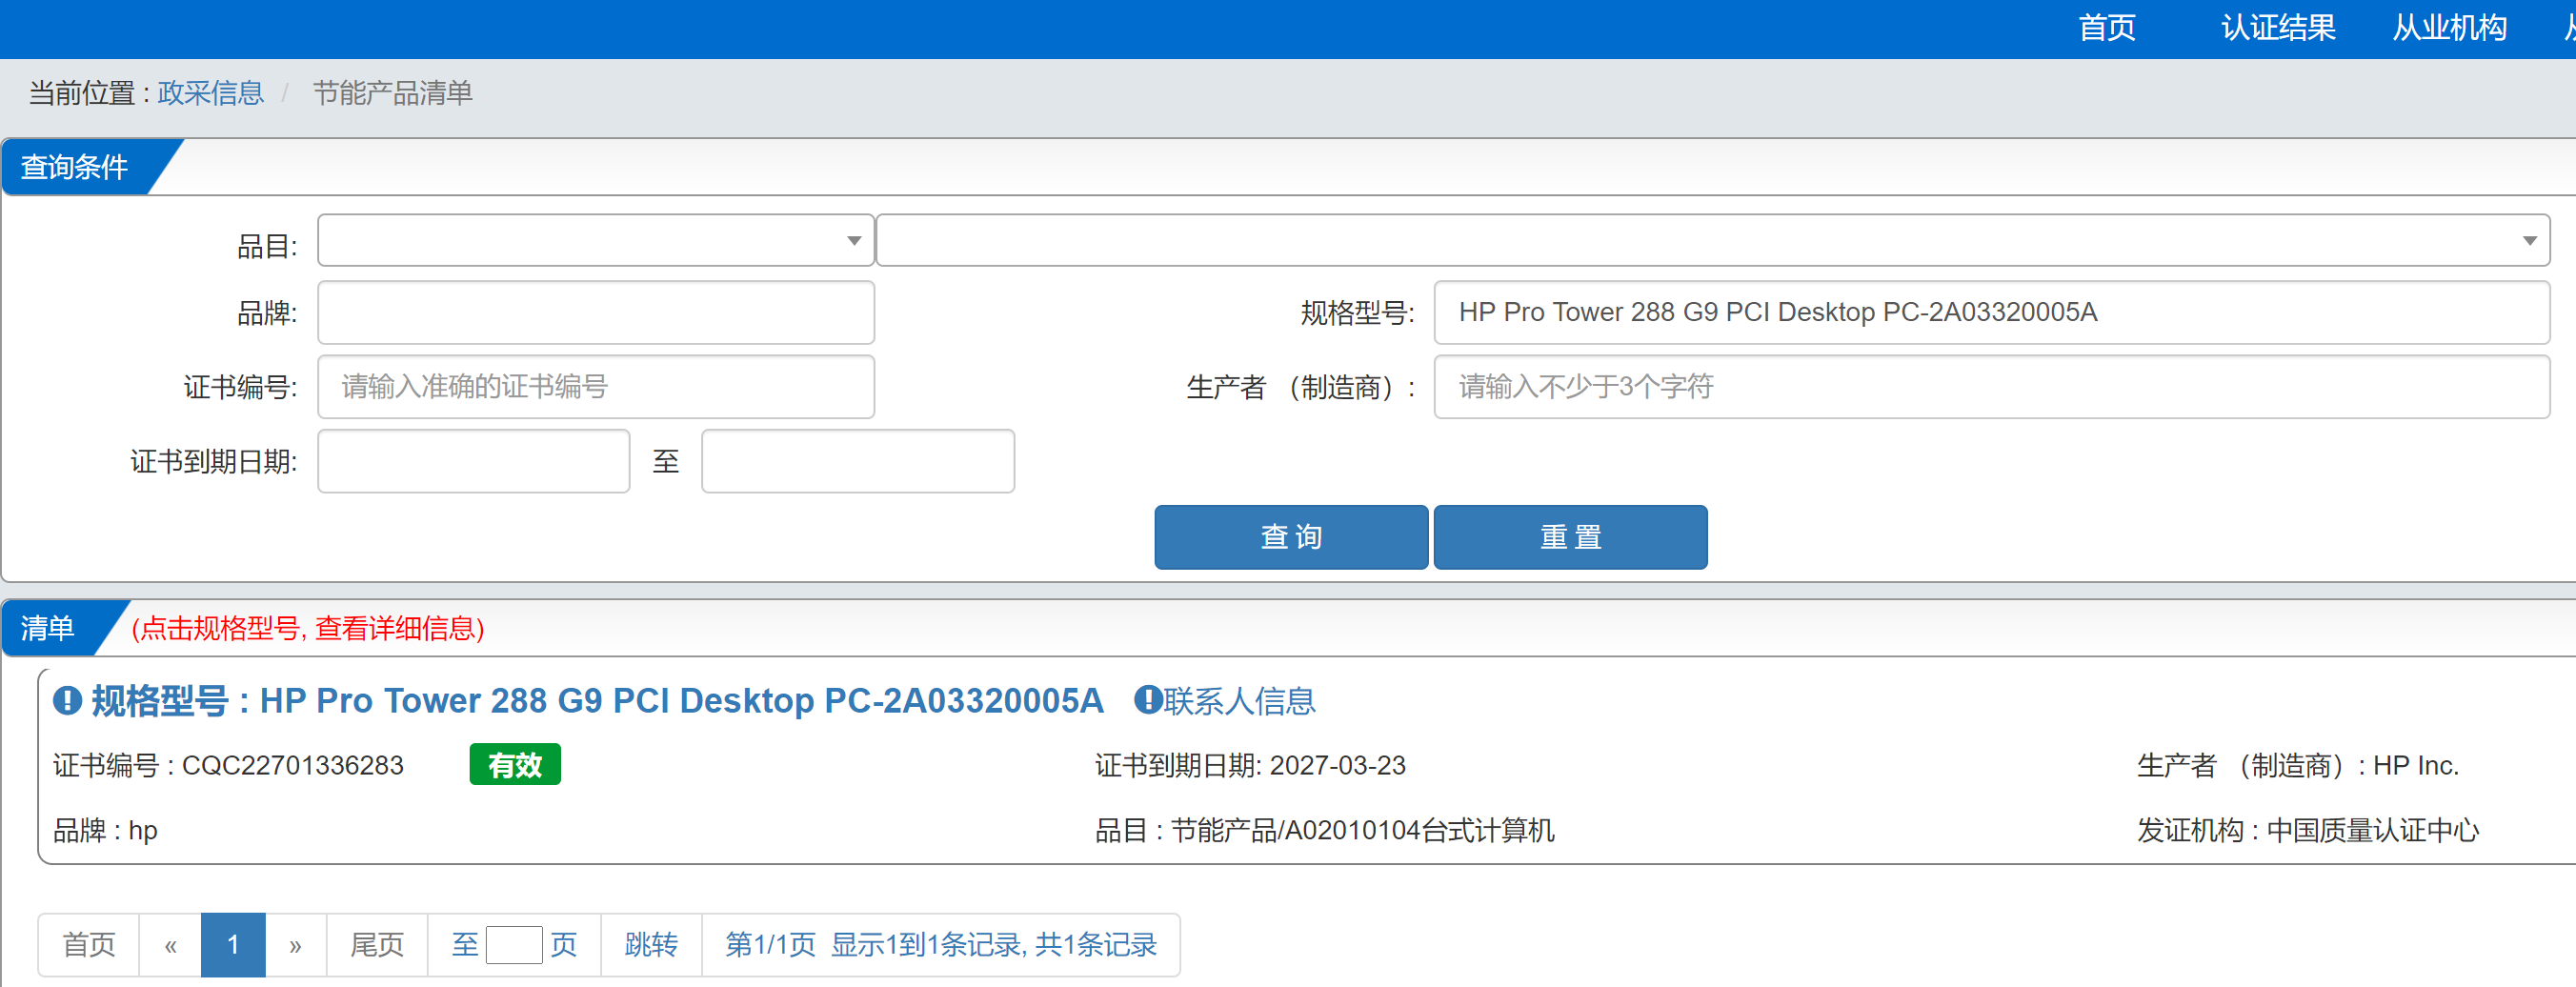Viewport: 2576px width, 987px height.
Task: Click the info icon before 规格型号 heading
Action: tap(67, 700)
